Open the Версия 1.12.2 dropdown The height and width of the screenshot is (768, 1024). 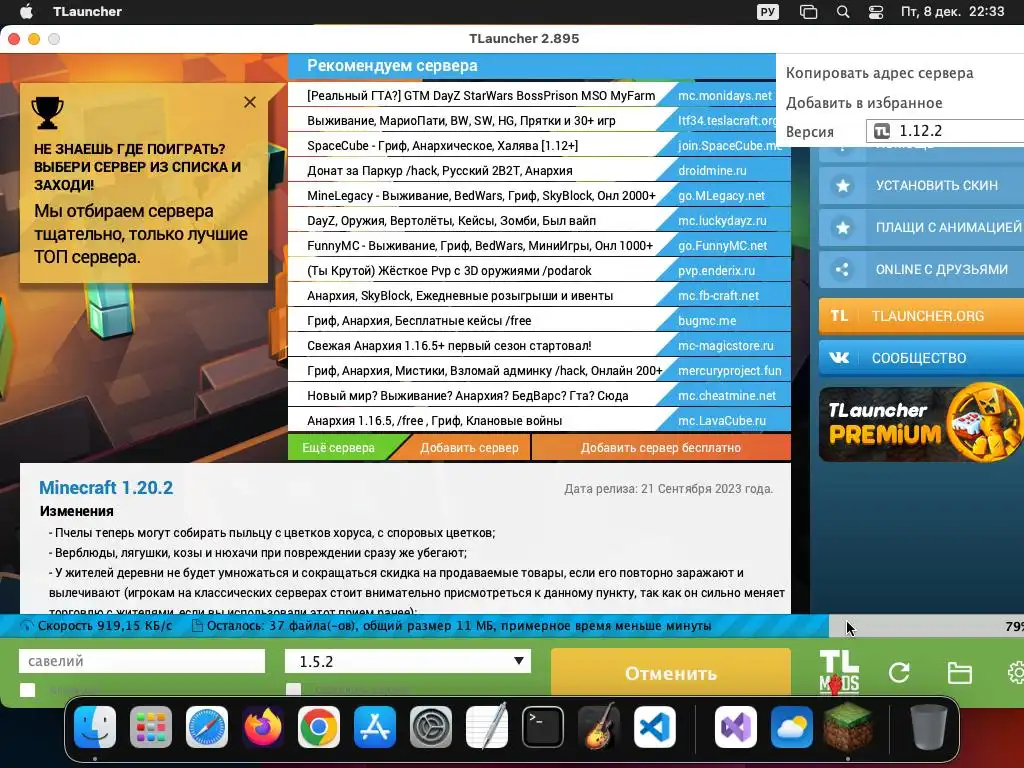pos(945,131)
